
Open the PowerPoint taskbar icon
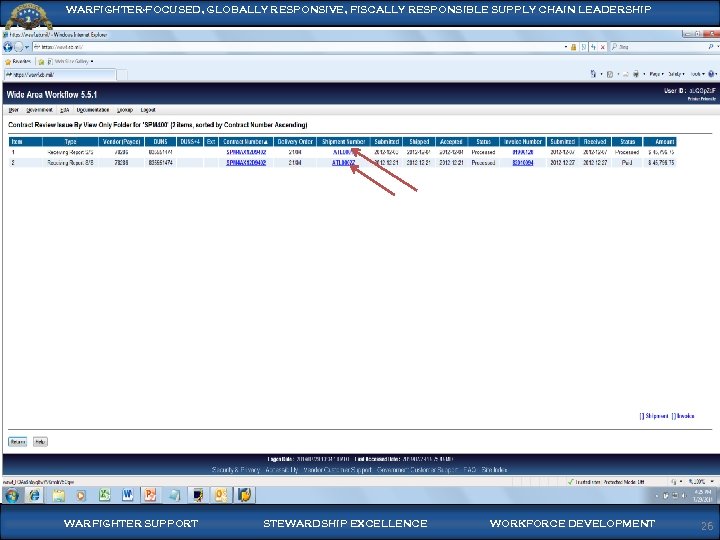[151, 495]
